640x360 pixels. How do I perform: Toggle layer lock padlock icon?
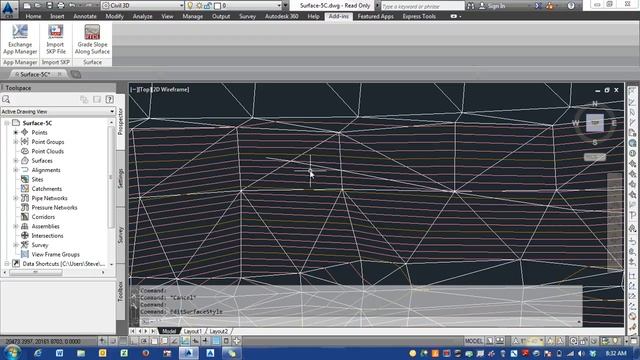(x=208, y=6)
